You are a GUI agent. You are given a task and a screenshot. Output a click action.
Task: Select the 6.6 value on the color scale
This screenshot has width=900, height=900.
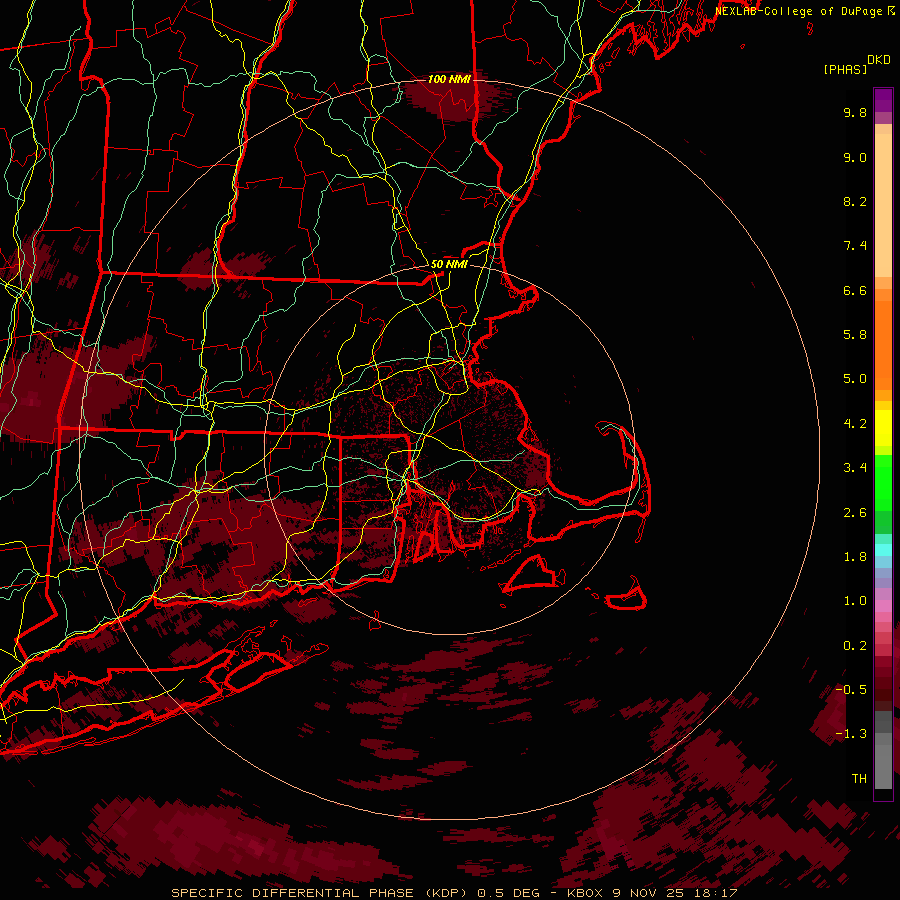pos(855,290)
